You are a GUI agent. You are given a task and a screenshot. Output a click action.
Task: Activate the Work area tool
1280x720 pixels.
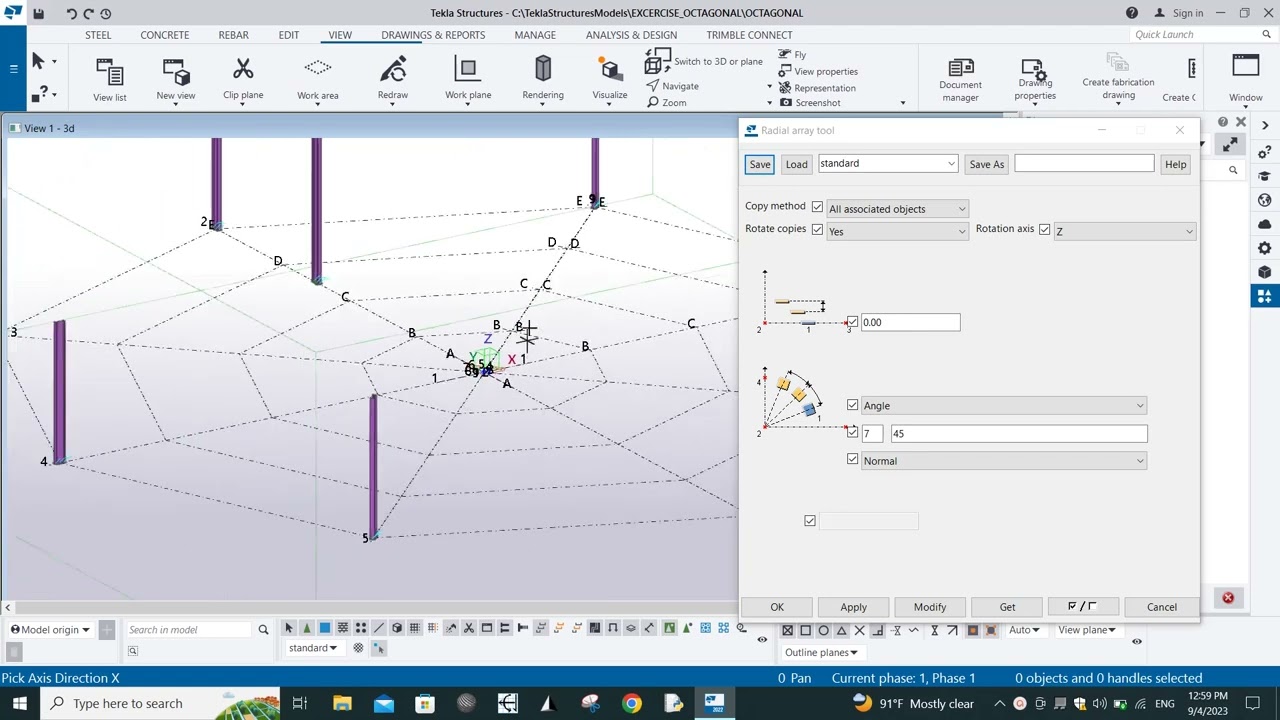[317, 80]
